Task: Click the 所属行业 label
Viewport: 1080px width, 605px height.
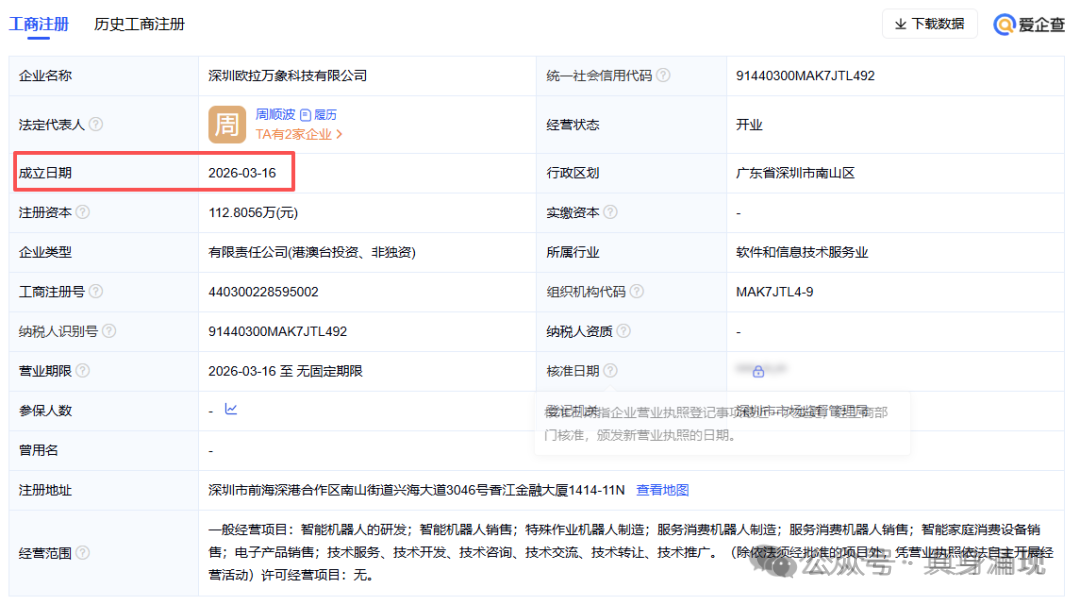Action: tap(573, 252)
